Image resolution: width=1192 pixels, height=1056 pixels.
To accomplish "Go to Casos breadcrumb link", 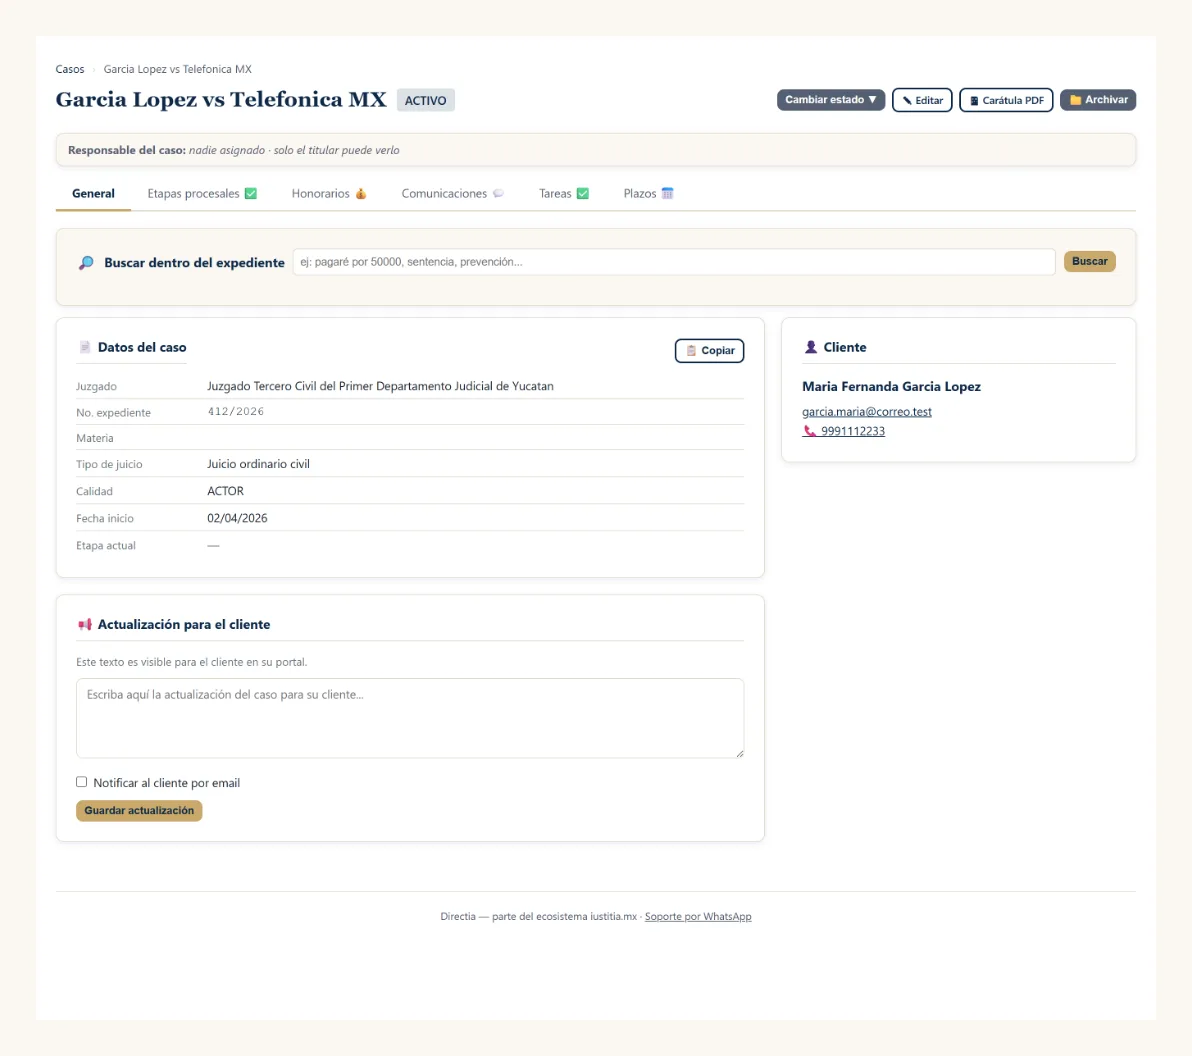I will click(x=70, y=69).
